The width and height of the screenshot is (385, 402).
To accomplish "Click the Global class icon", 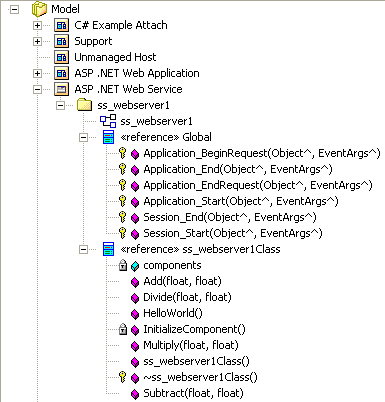I will 109,137.
